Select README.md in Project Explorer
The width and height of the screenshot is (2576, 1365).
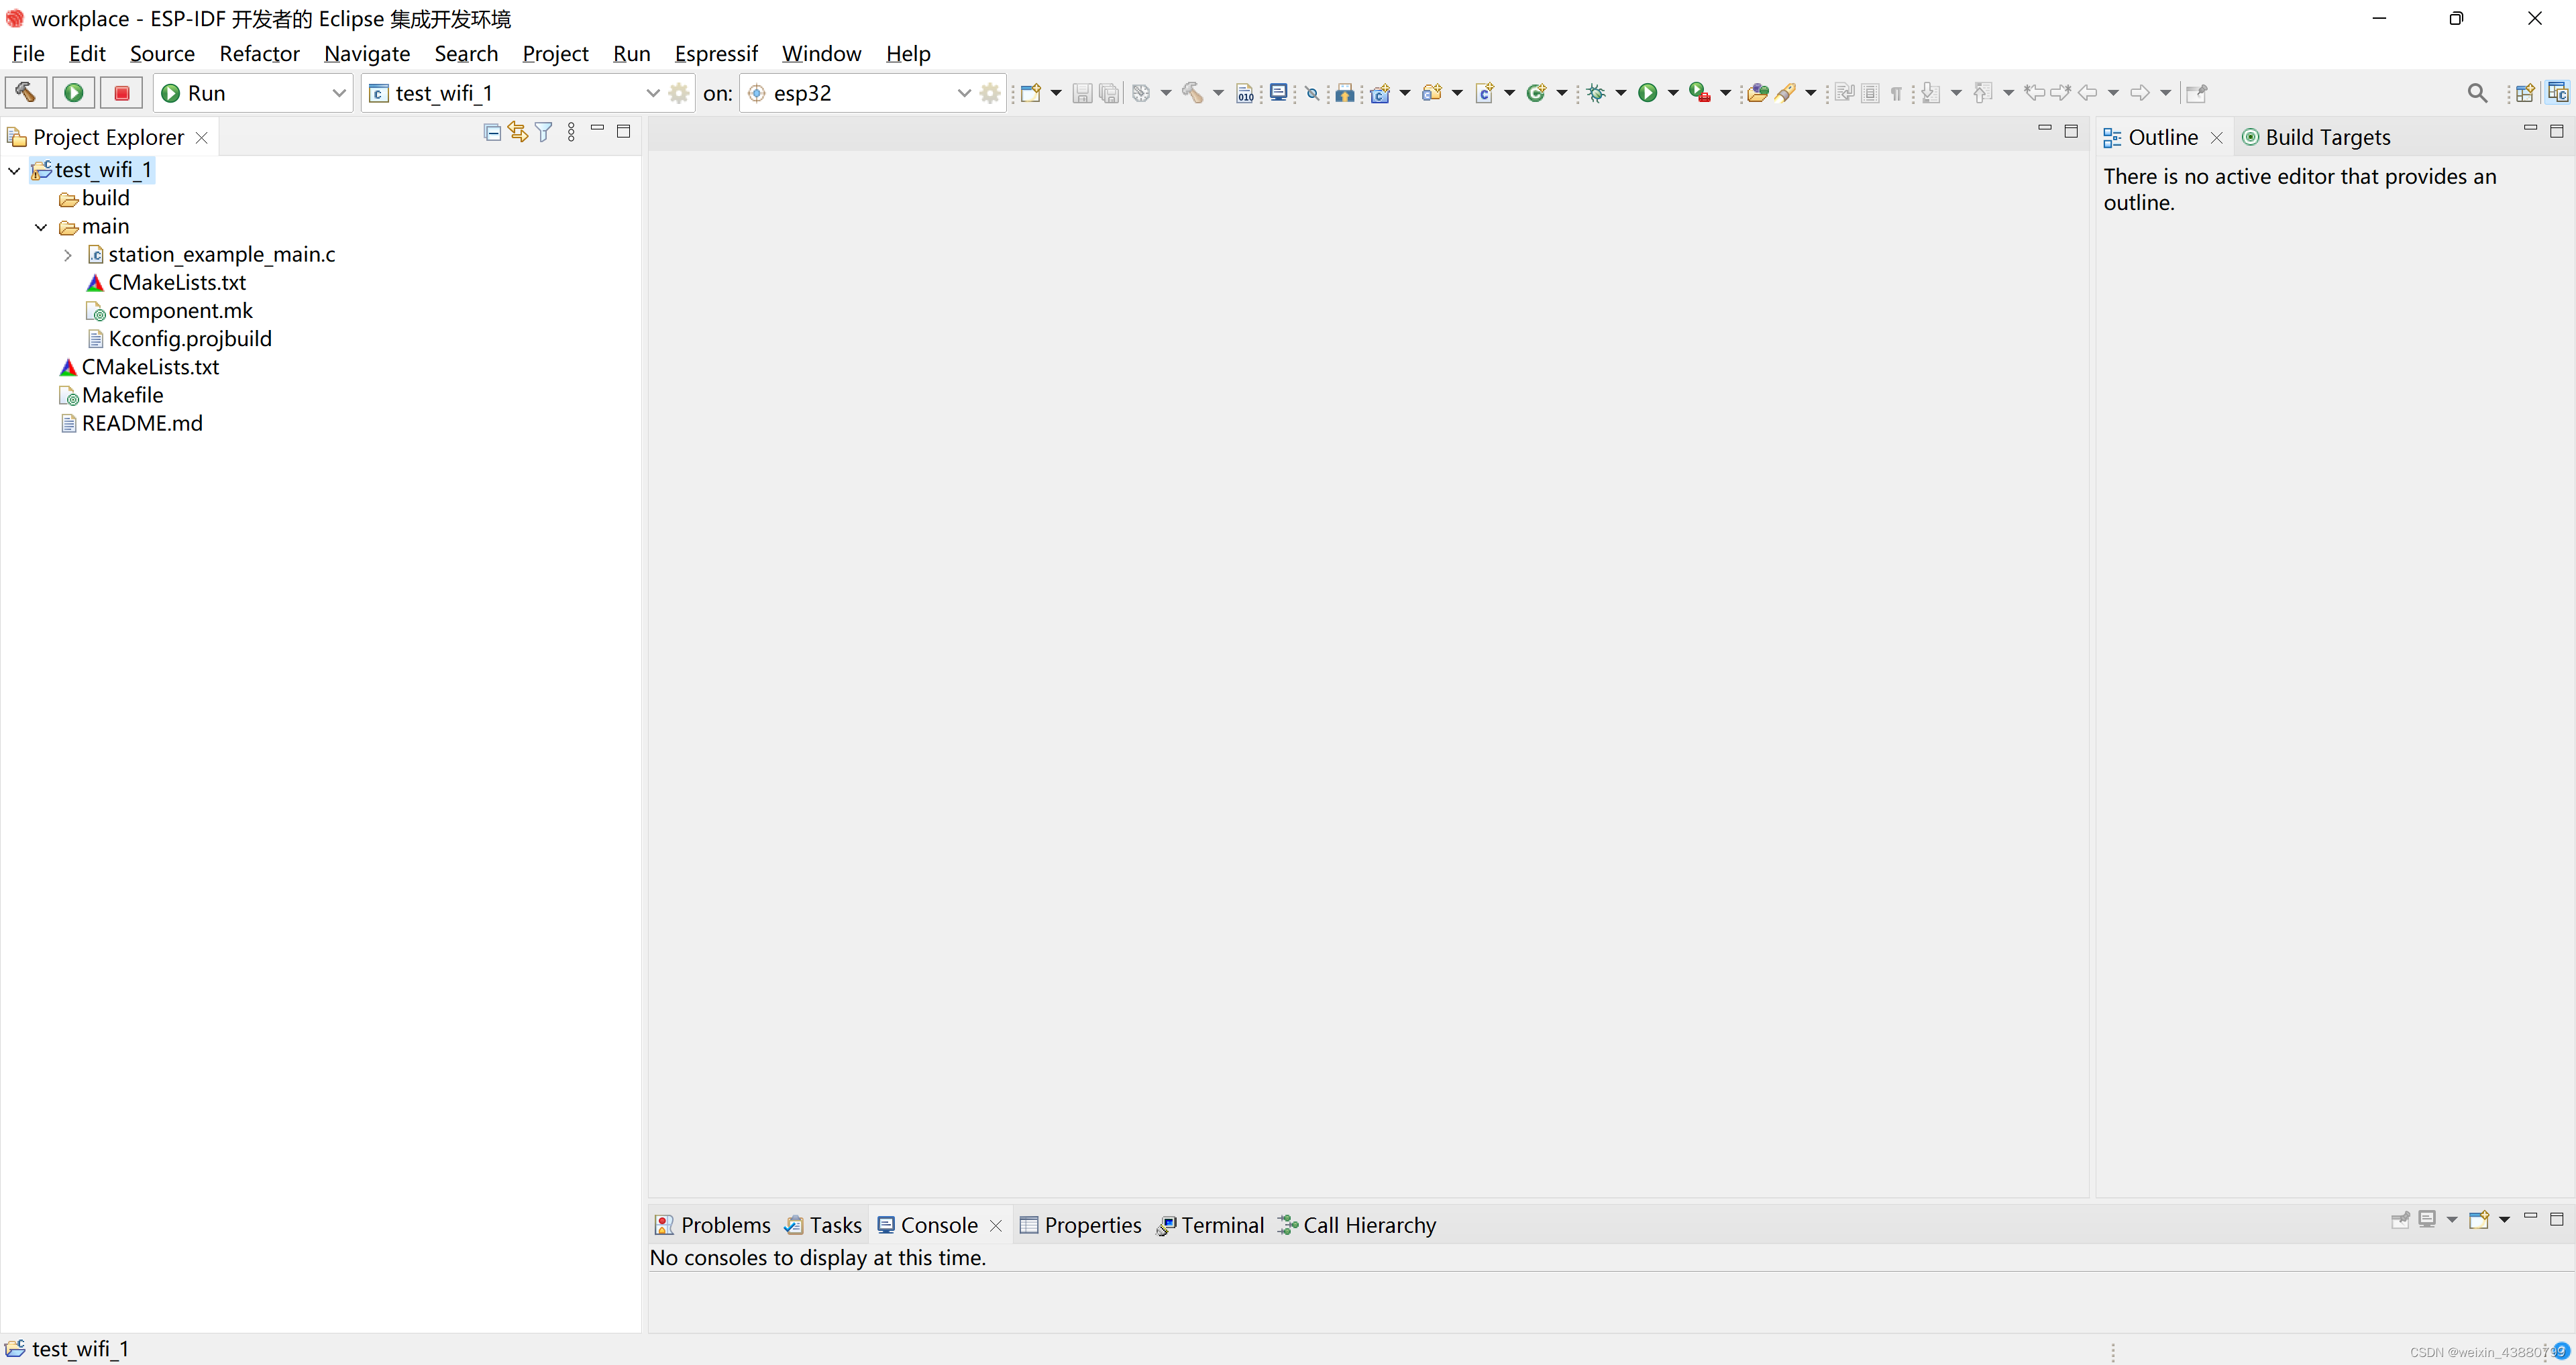pos(142,423)
